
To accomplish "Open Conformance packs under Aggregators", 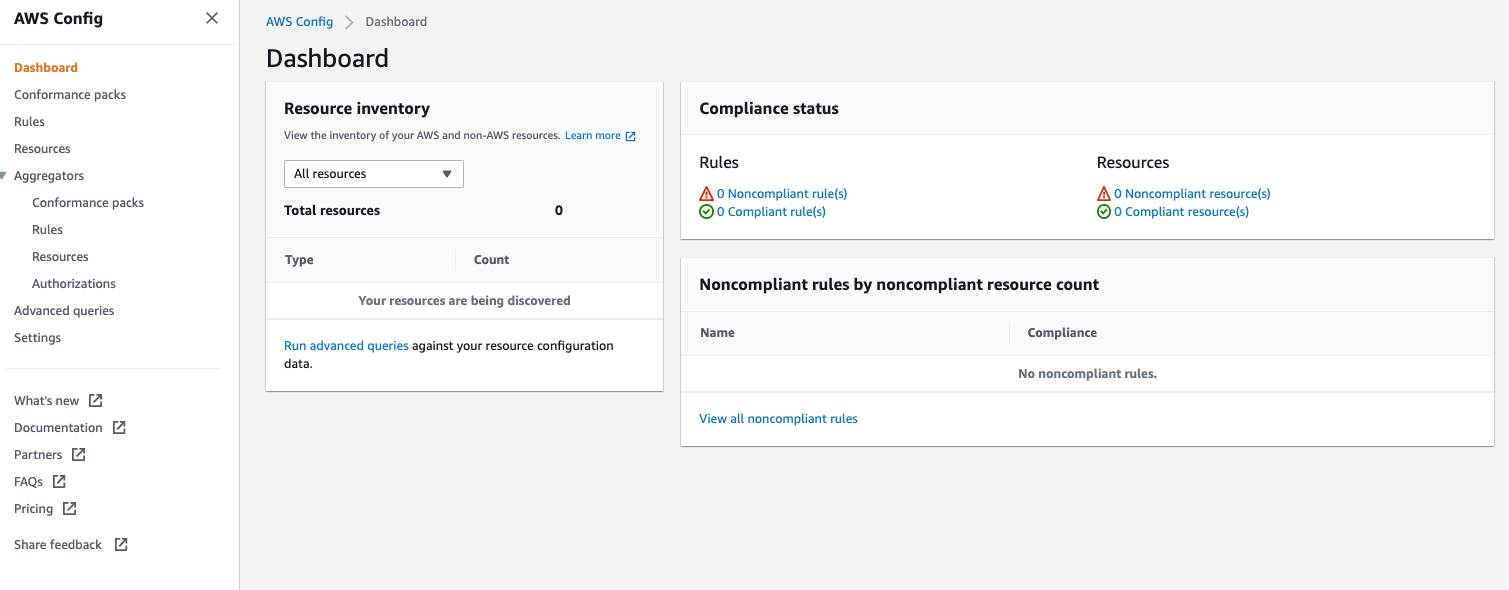I will coord(88,203).
